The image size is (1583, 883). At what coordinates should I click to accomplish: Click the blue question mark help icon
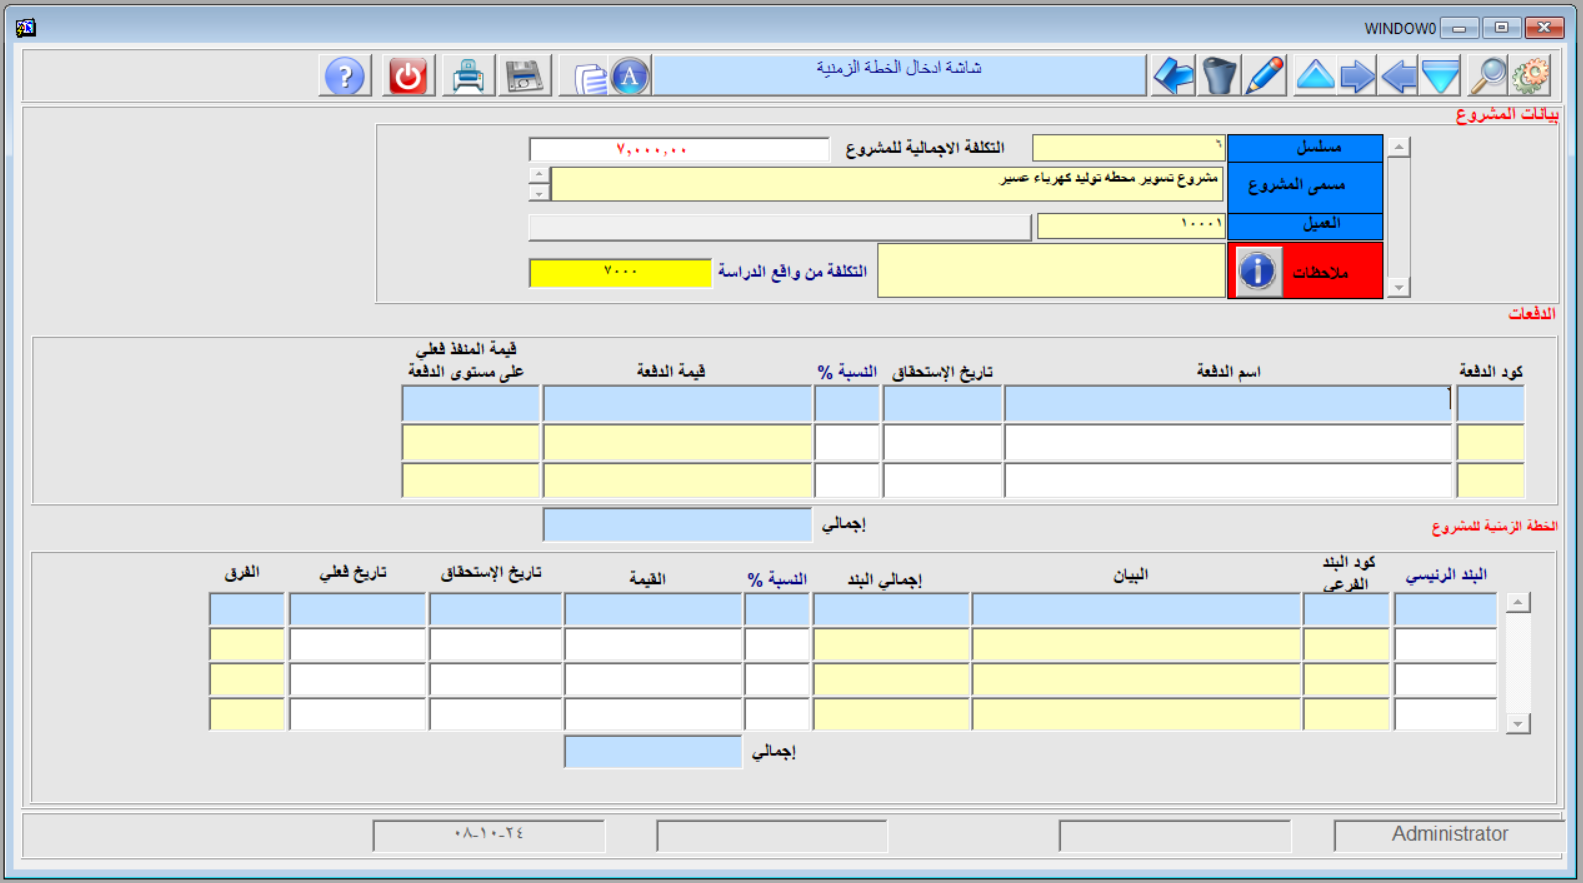tap(345, 76)
